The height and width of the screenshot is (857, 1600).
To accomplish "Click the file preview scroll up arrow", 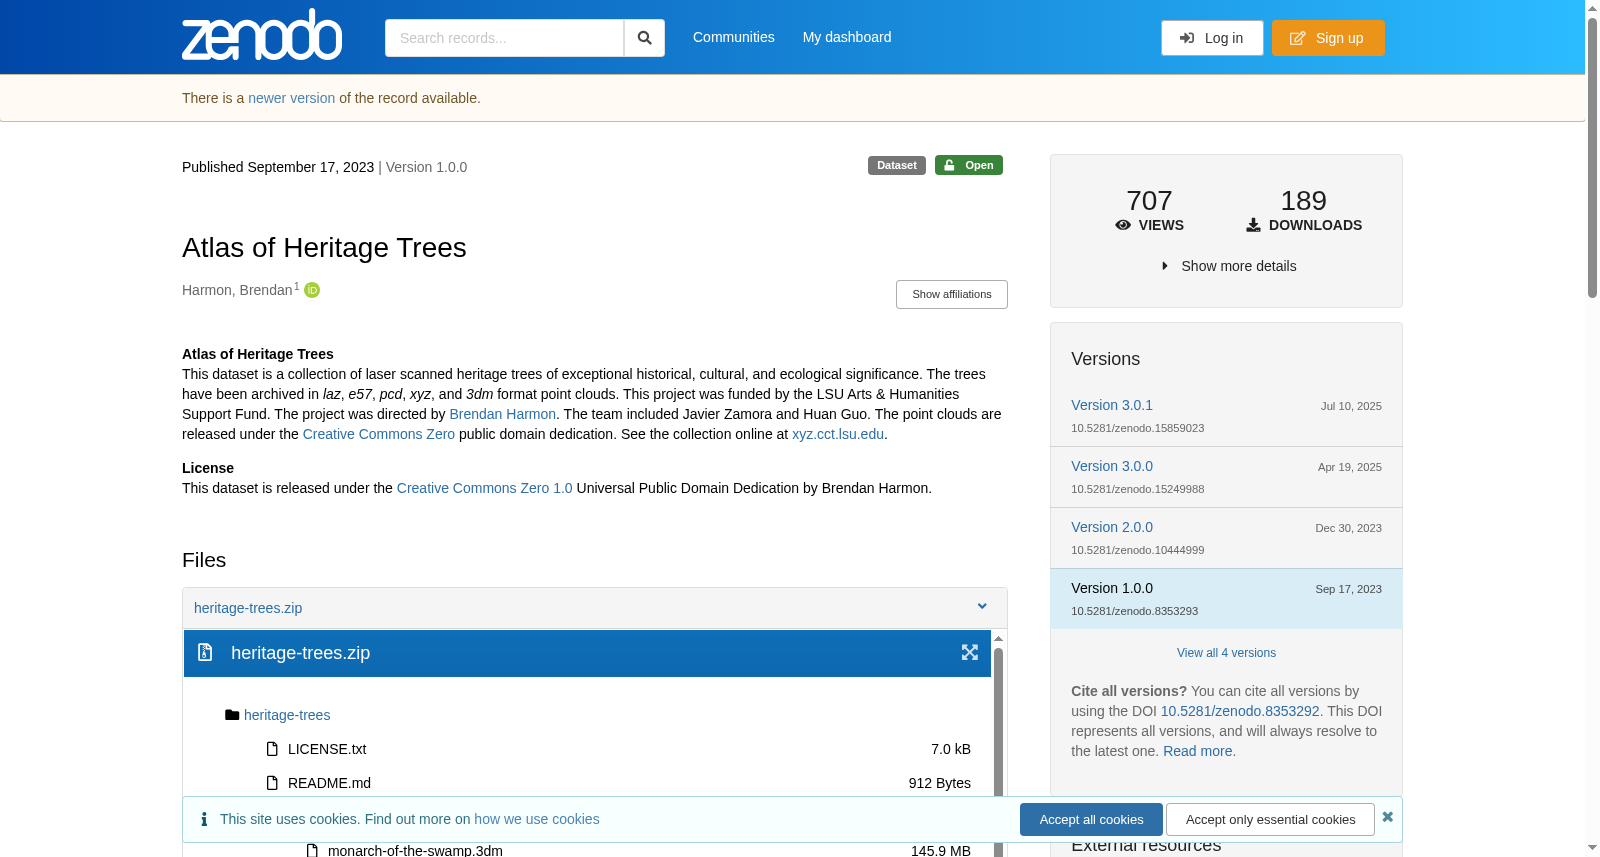I will point(998,638).
